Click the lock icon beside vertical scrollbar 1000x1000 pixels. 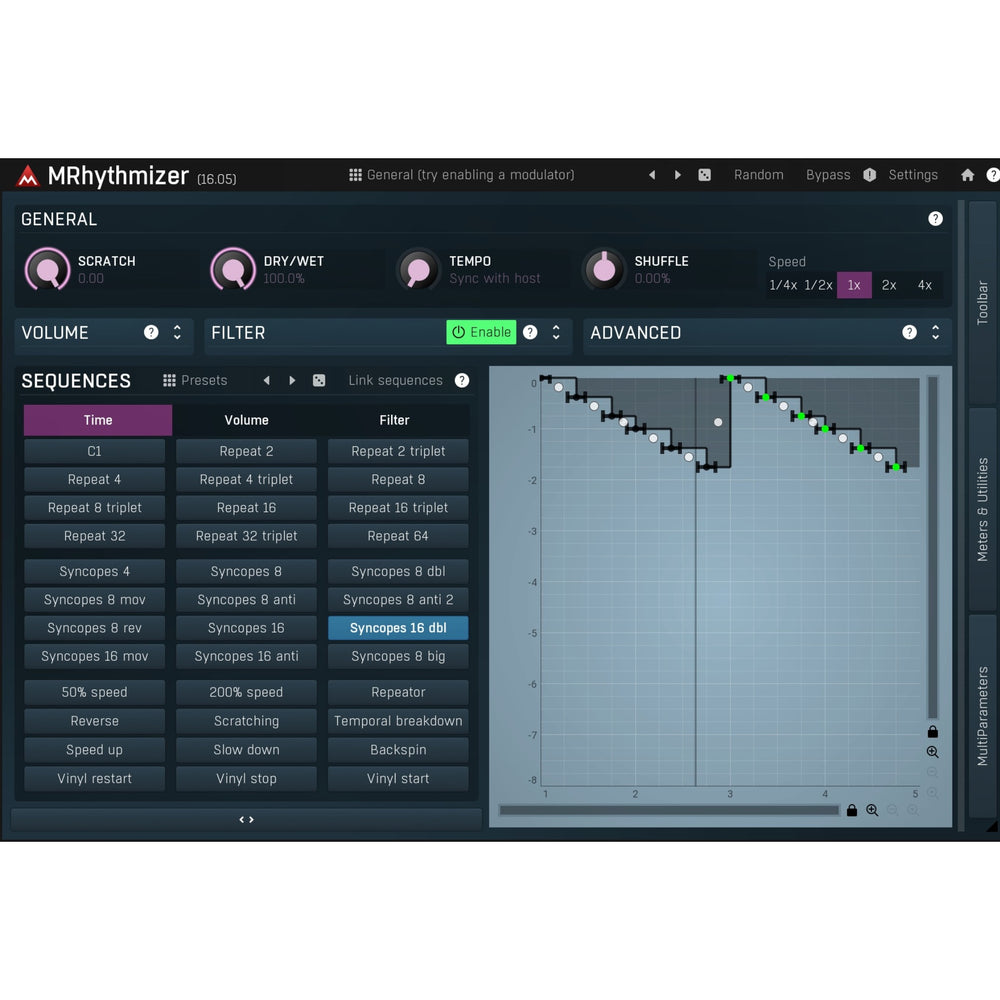[x=932, y=731]
